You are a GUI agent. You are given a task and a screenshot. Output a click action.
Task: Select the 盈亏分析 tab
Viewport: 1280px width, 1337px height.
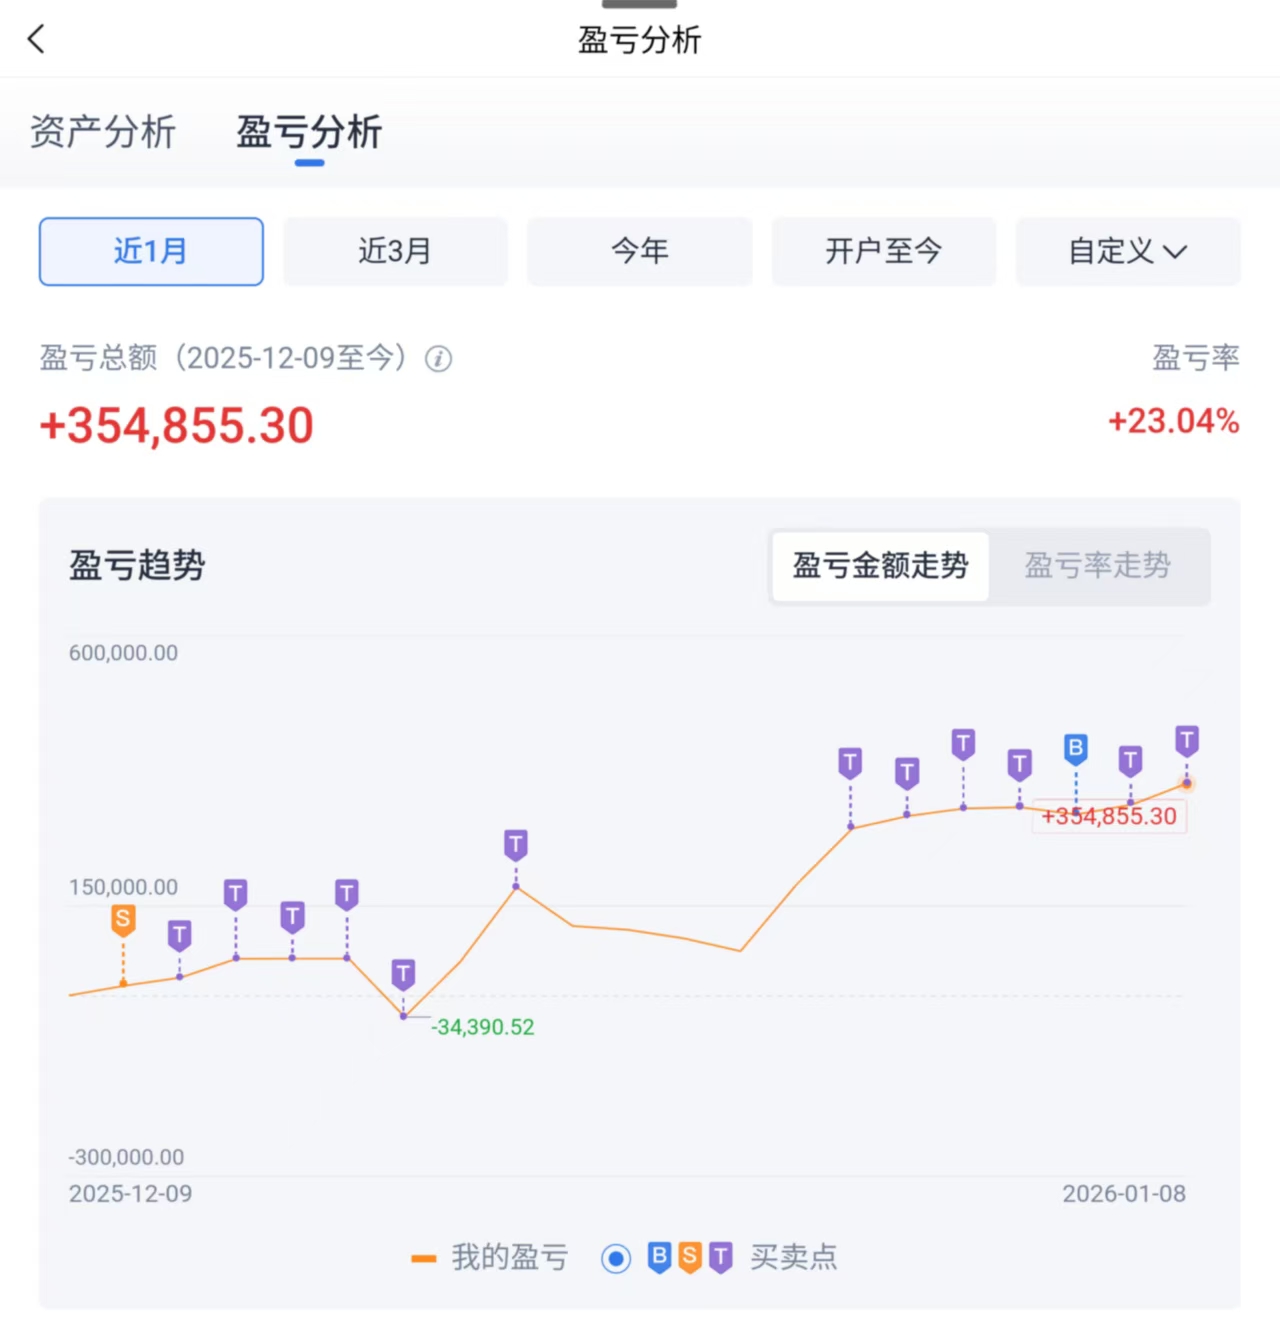(309, 132)
